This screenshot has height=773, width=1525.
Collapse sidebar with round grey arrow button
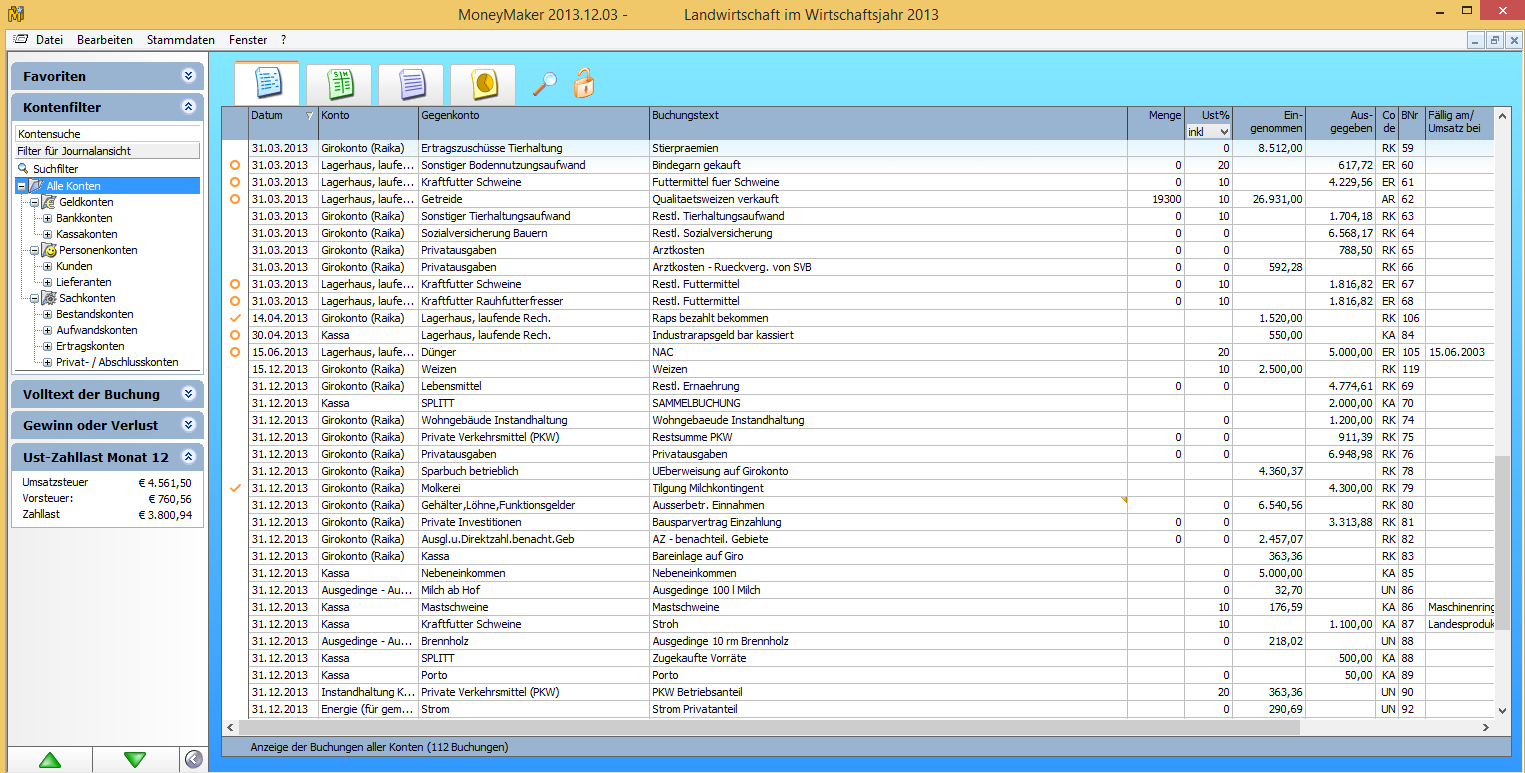pos(194,760)
